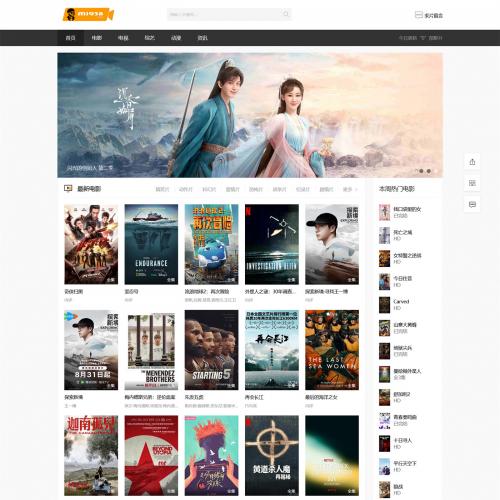Open the 迦南孤儿 poster
Screen dimensions: 500x500
pyautogui.click(x=91, y=456)
